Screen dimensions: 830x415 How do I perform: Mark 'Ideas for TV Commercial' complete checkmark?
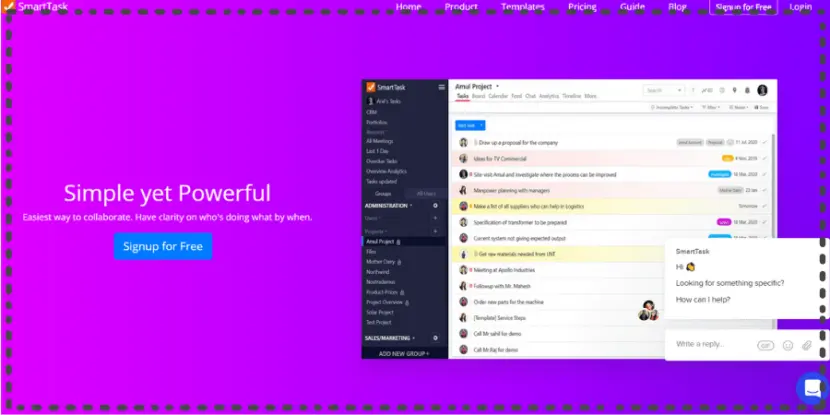coord(765,158)
